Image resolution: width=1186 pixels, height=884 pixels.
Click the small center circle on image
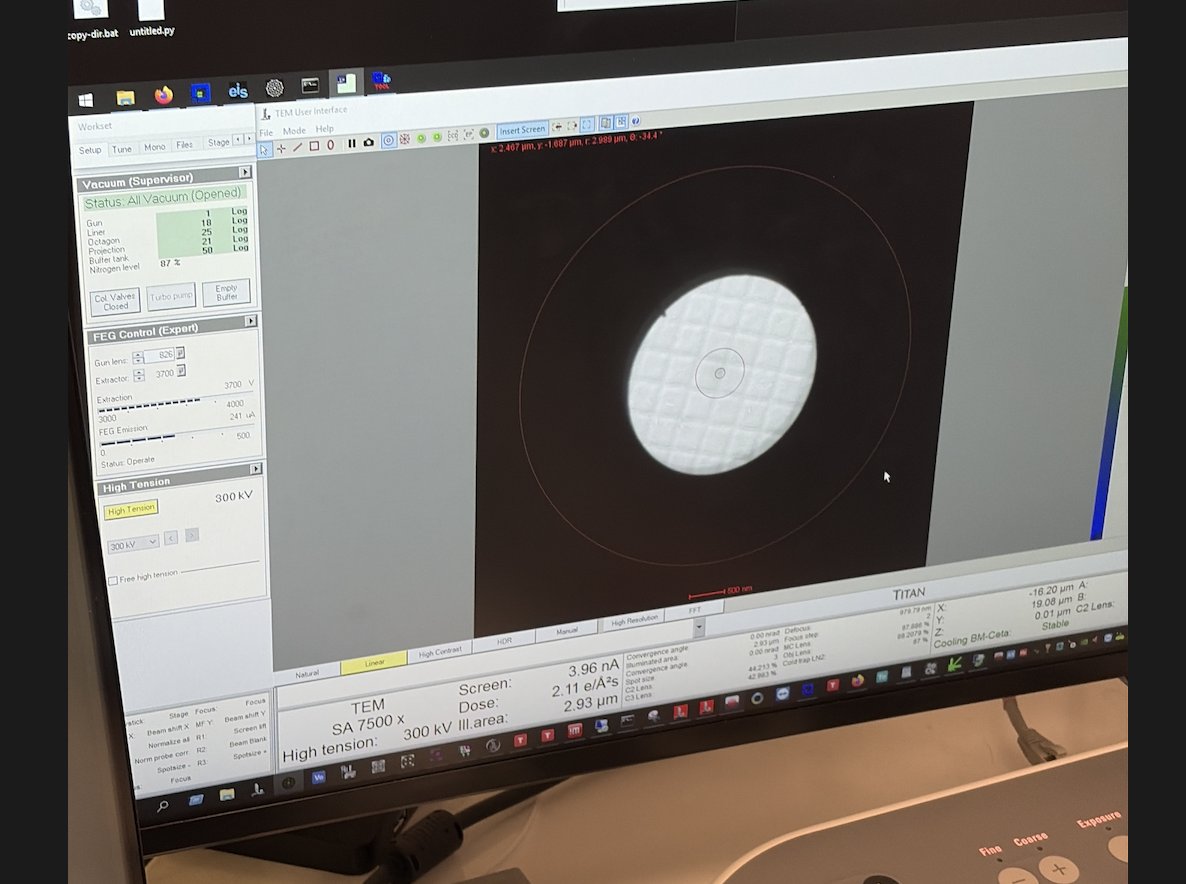pyautogui.click(x=720, y=373)
